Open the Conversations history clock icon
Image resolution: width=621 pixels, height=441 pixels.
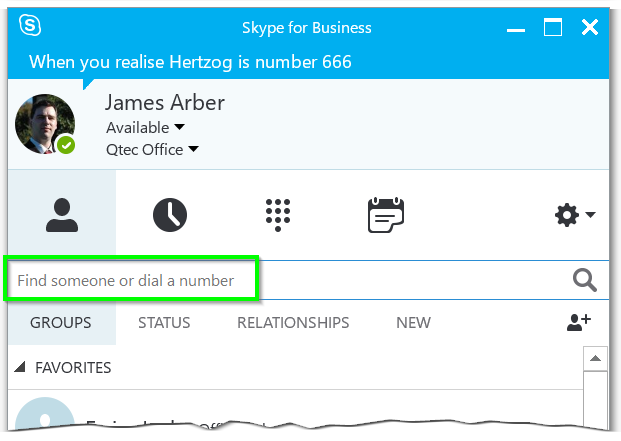[x=170, y=215]
